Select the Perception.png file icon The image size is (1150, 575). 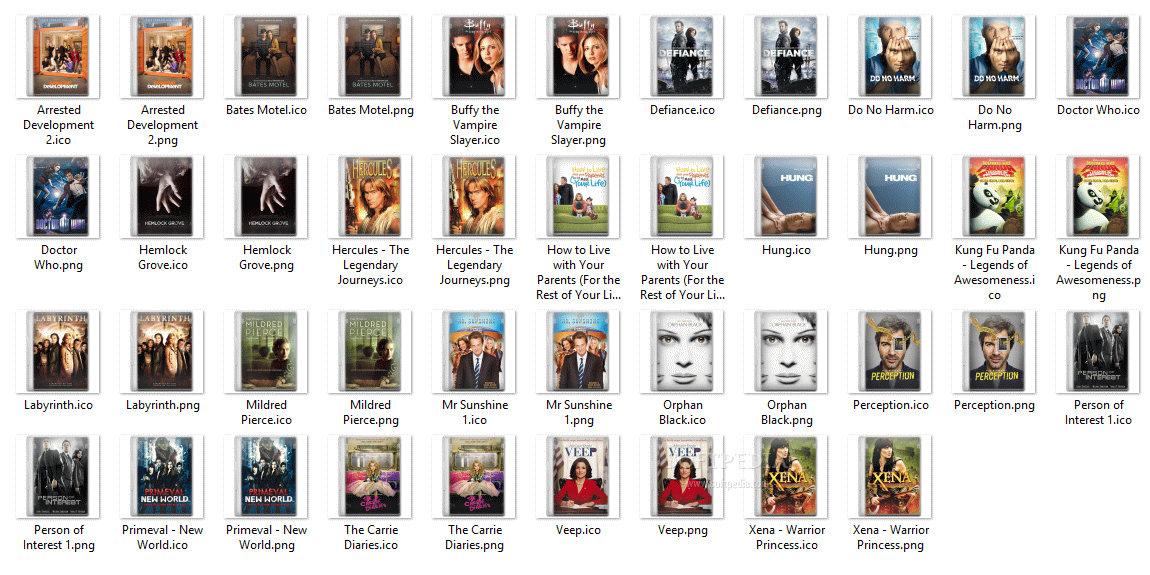(995, 351)
